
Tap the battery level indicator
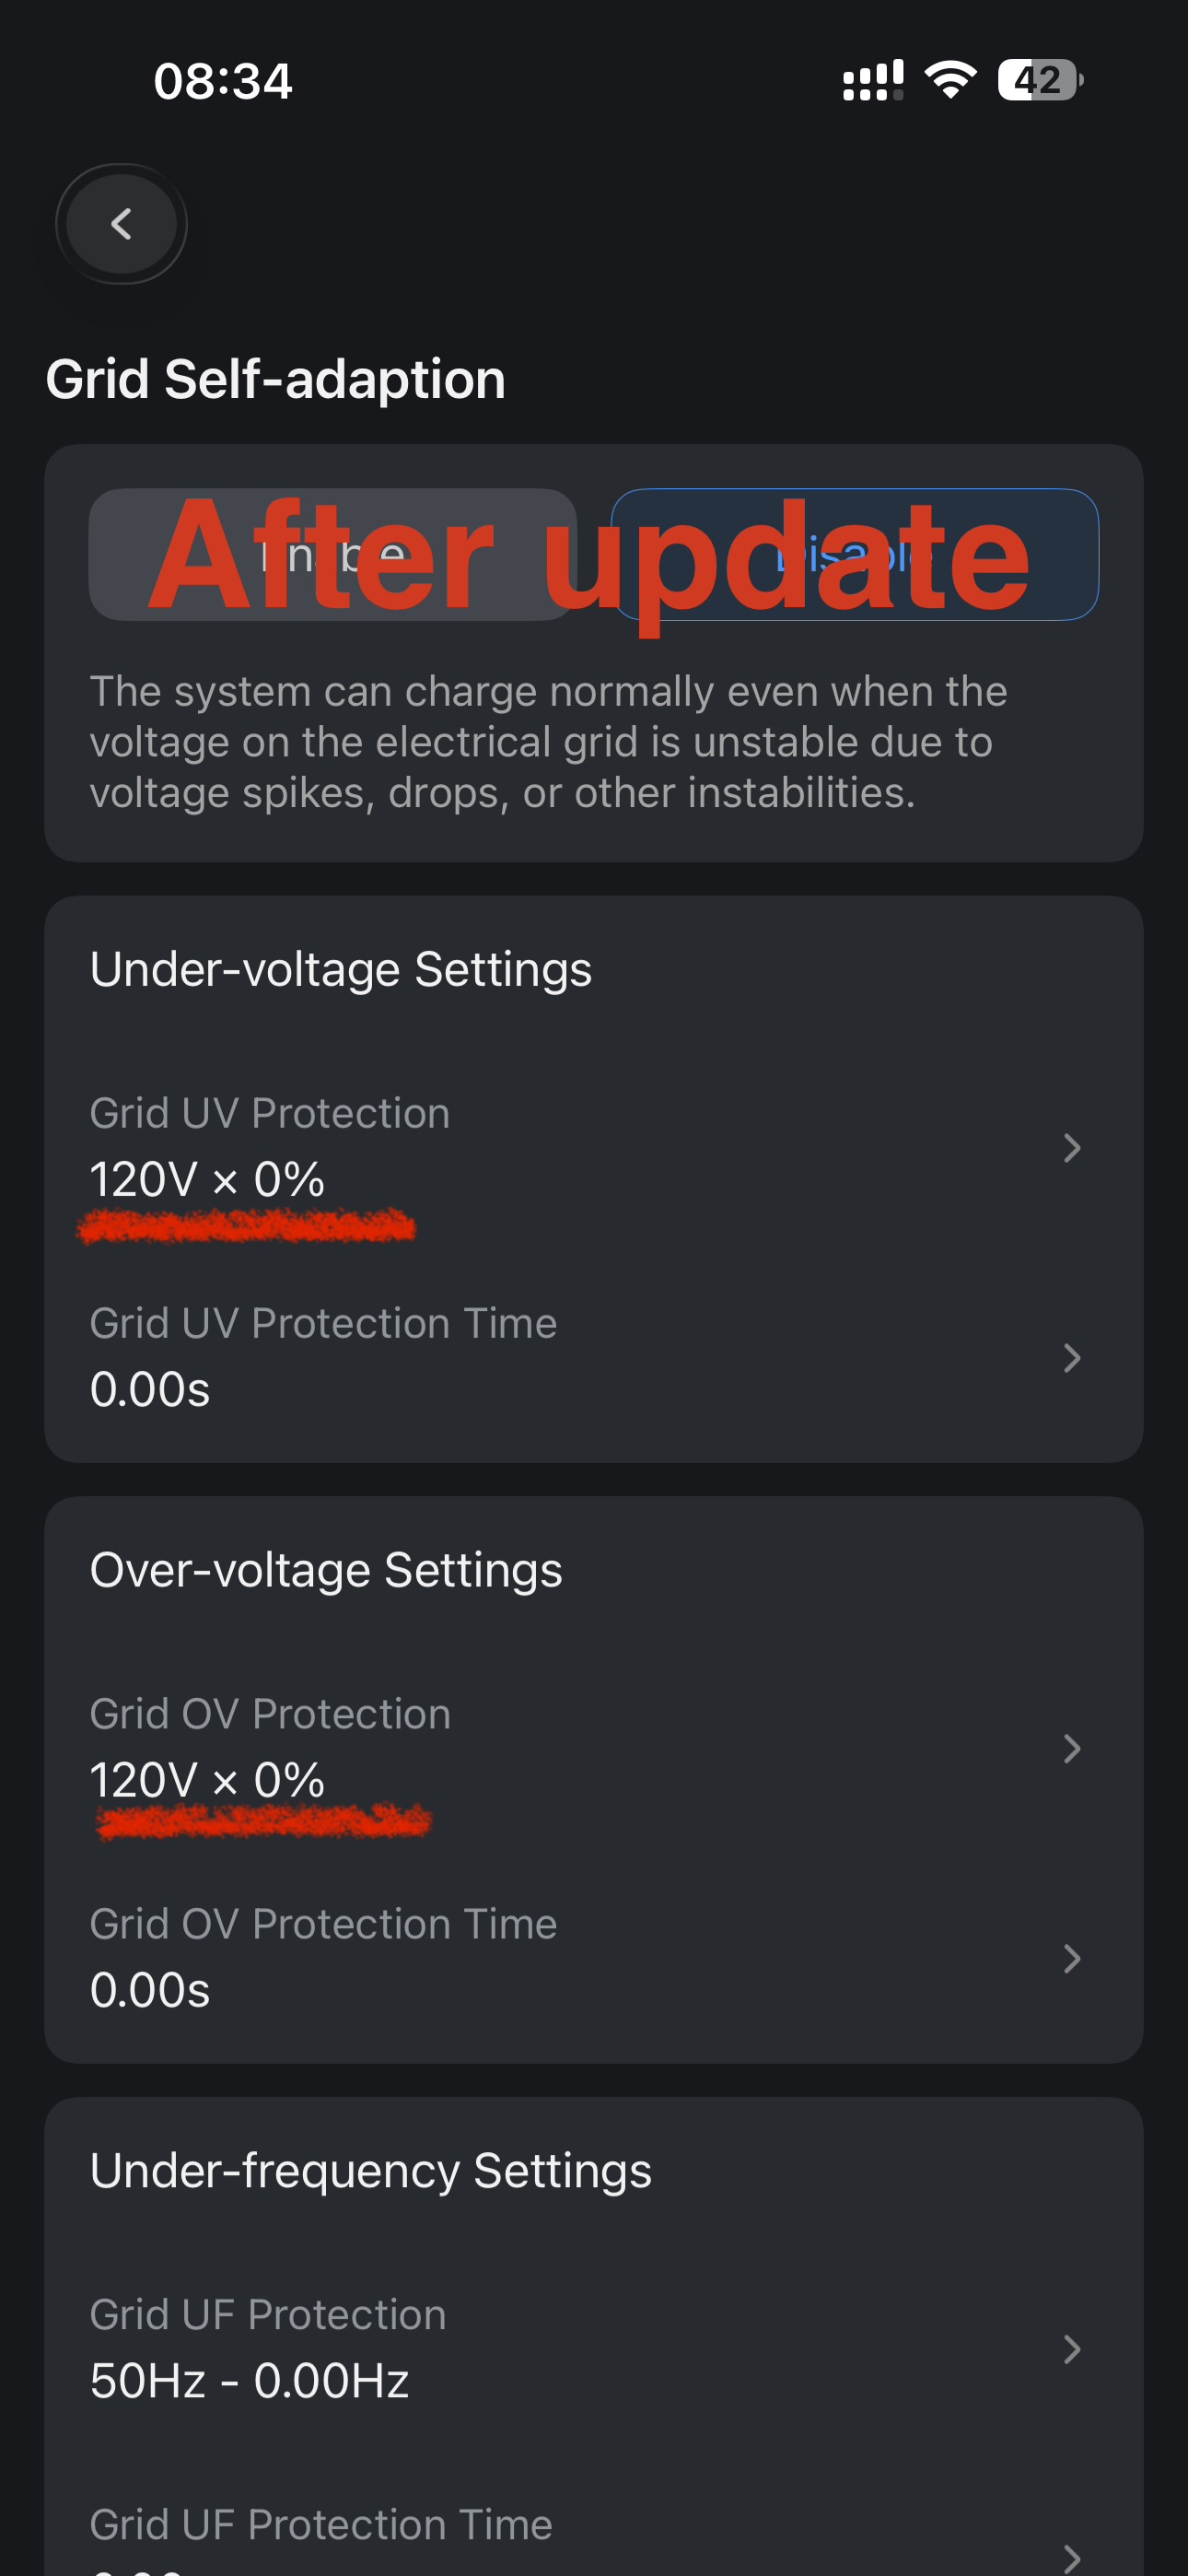[x=1039, y=80]
